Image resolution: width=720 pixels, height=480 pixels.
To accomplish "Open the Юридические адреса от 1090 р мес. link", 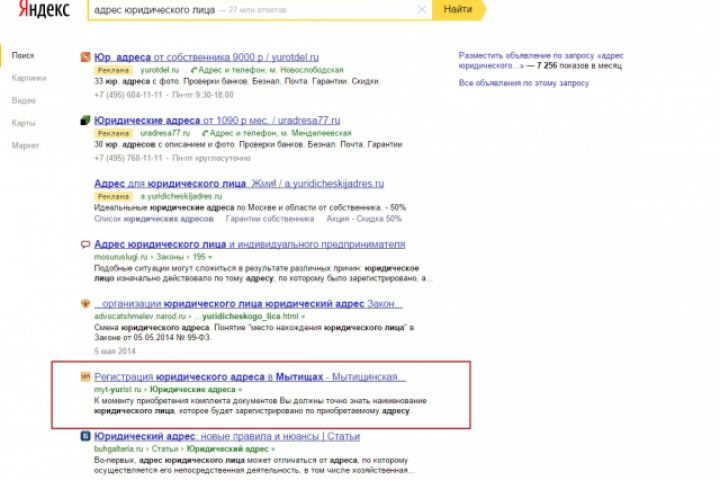I will pyautogui.click(x=217, y=120).
